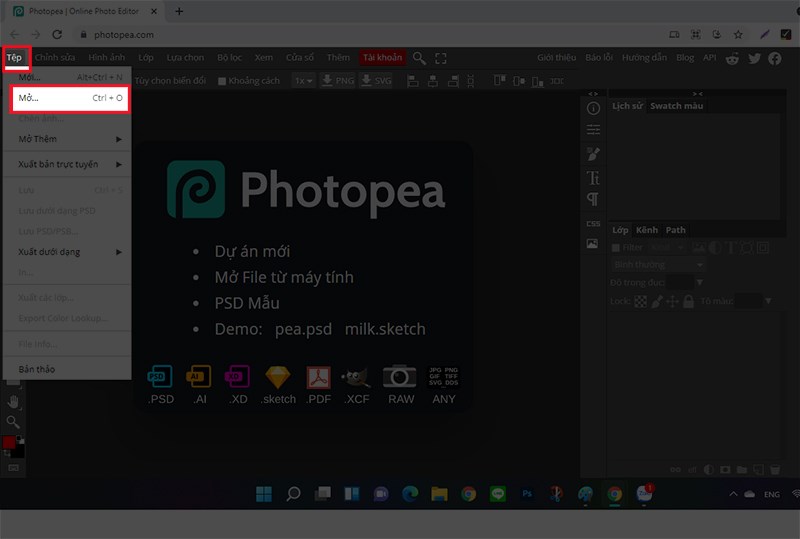Viewport: 800px width, 539px height.
Task: Toggle the Khoảng cách checkbox
Action: click(222, 81)
